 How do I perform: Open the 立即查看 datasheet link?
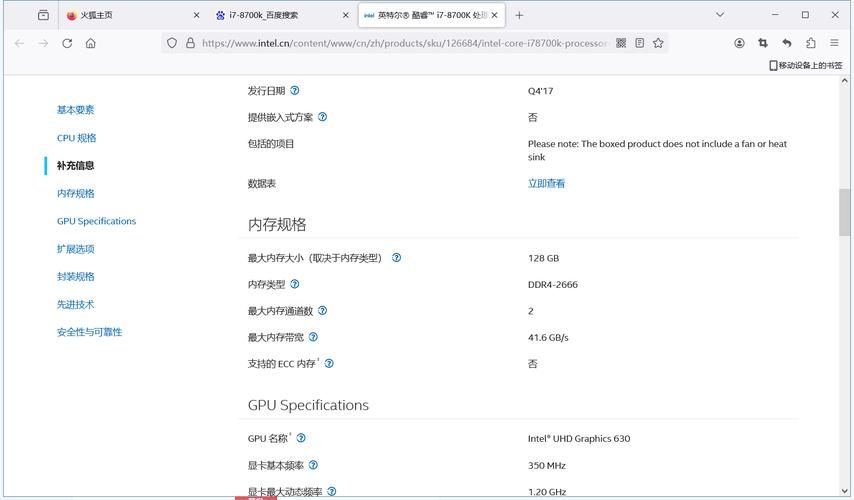546,184
